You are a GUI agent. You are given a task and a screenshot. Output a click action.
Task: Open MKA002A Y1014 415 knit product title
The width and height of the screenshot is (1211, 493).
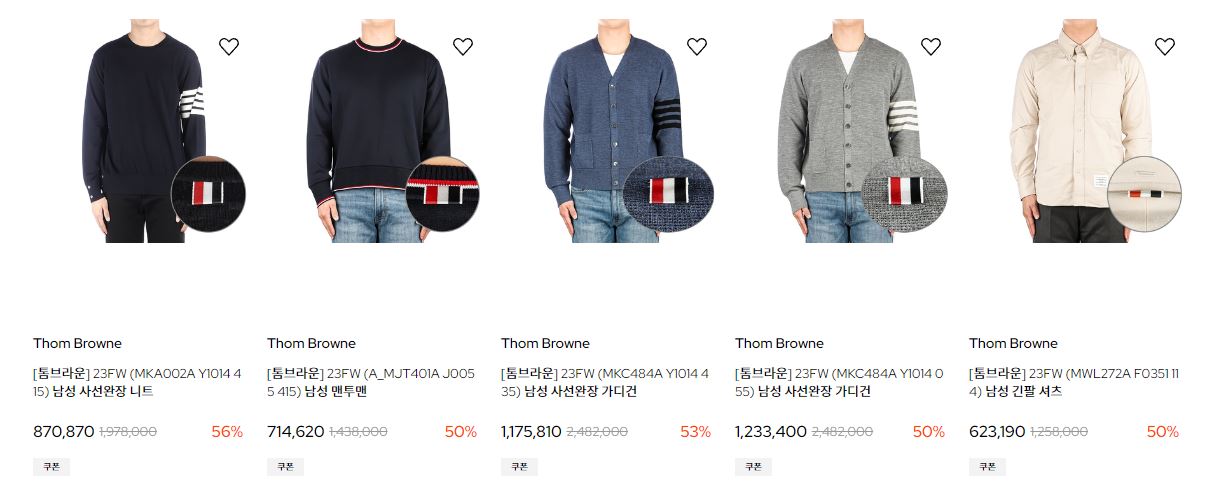click(x=138, y=382)
